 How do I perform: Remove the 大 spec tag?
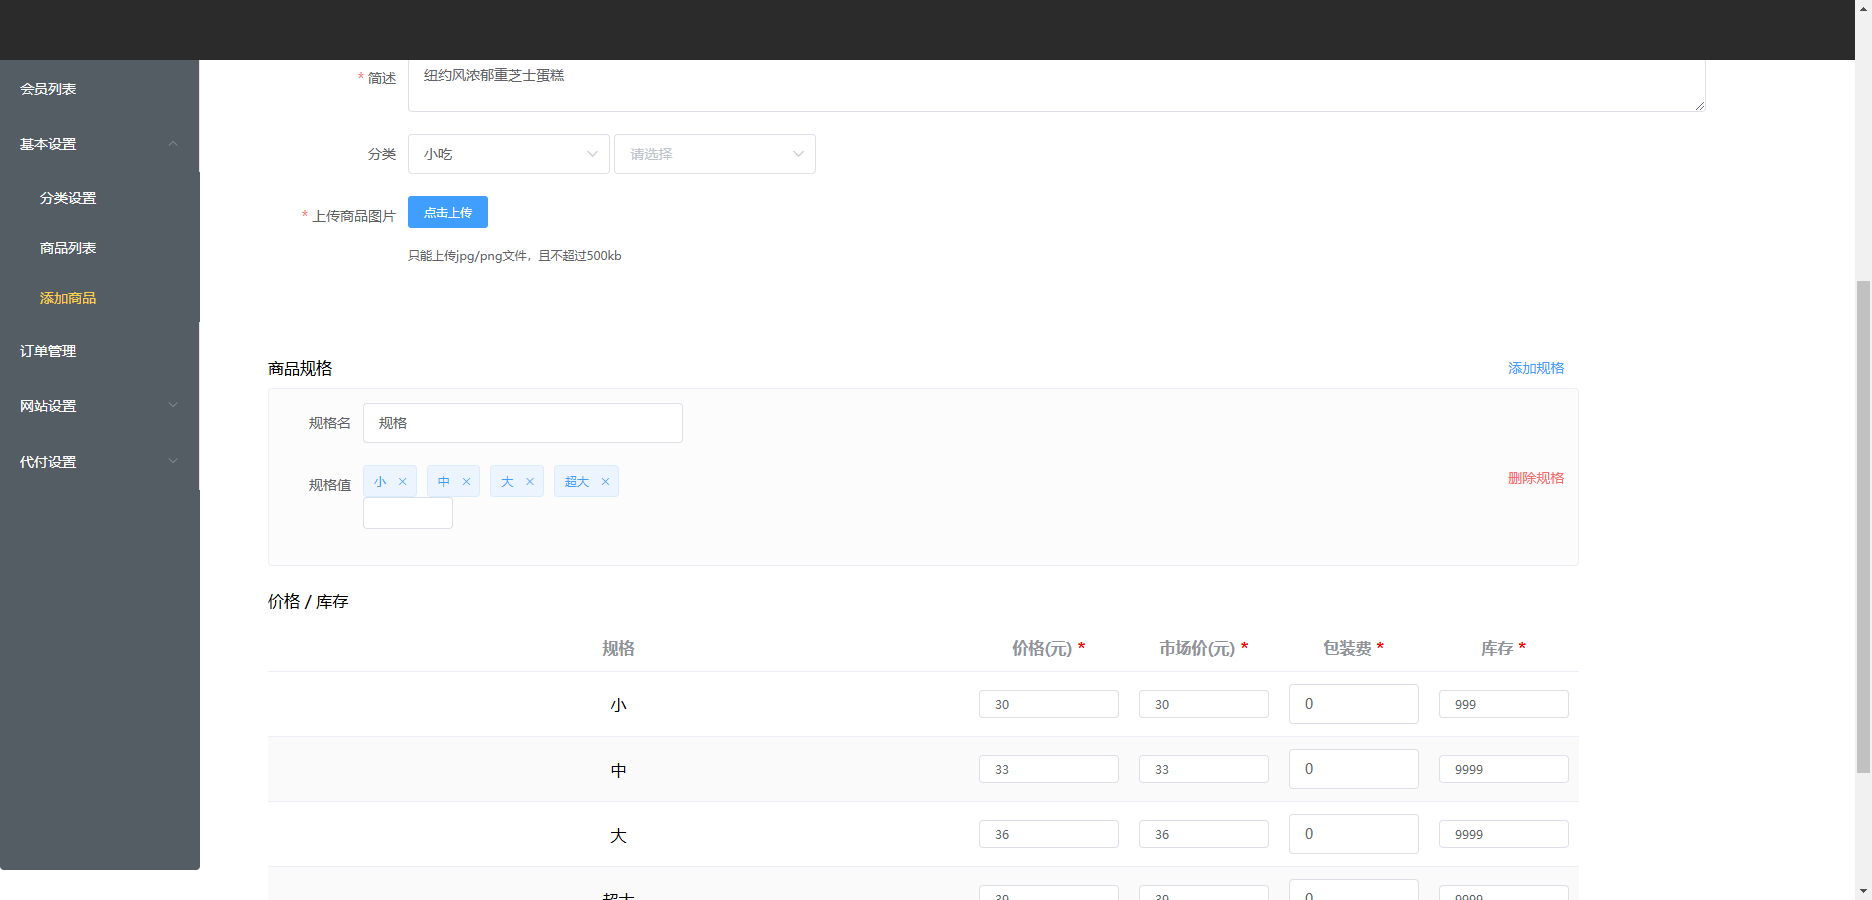530,482
